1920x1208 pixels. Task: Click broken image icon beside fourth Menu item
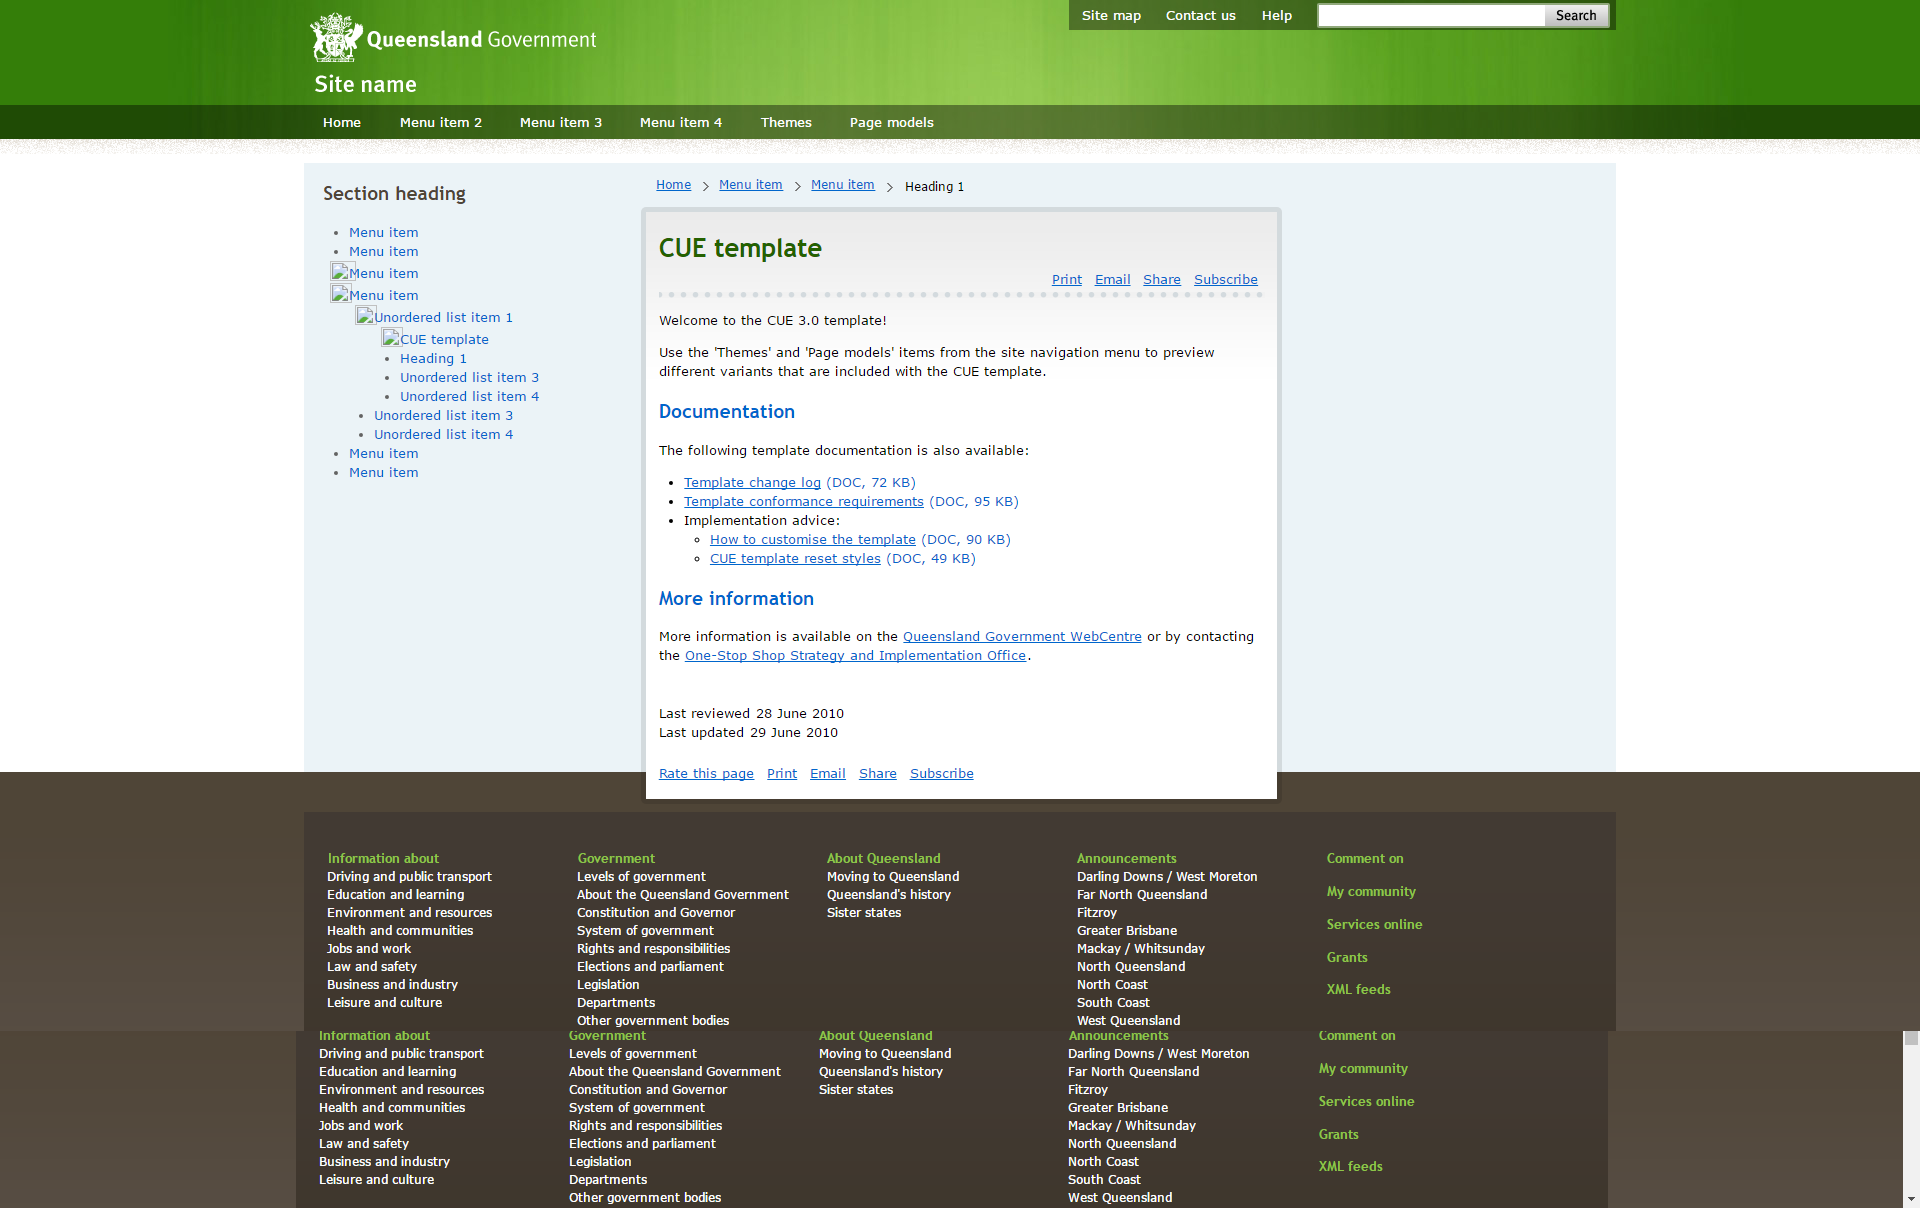coord(341,294)
